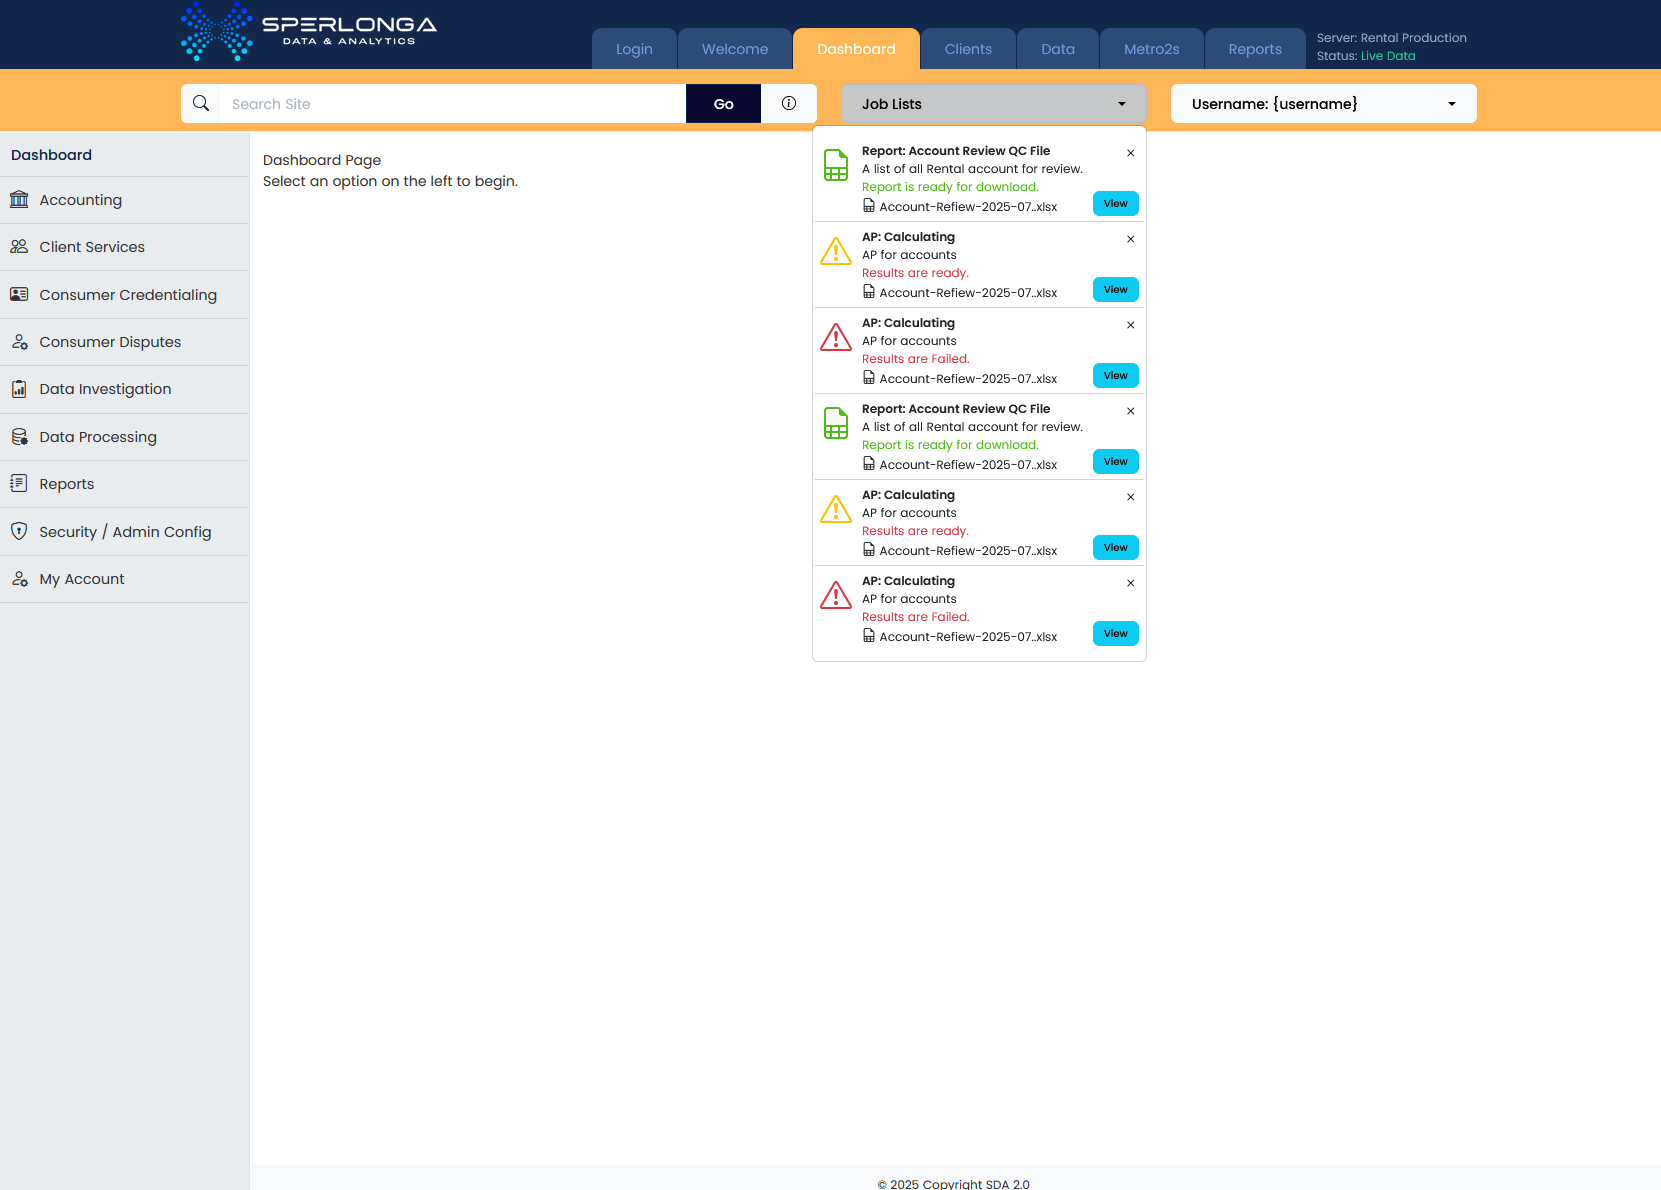Expand the Job Lists dropdown
This screenshot has width=1661, height=1190.
(x=993, y=104)
